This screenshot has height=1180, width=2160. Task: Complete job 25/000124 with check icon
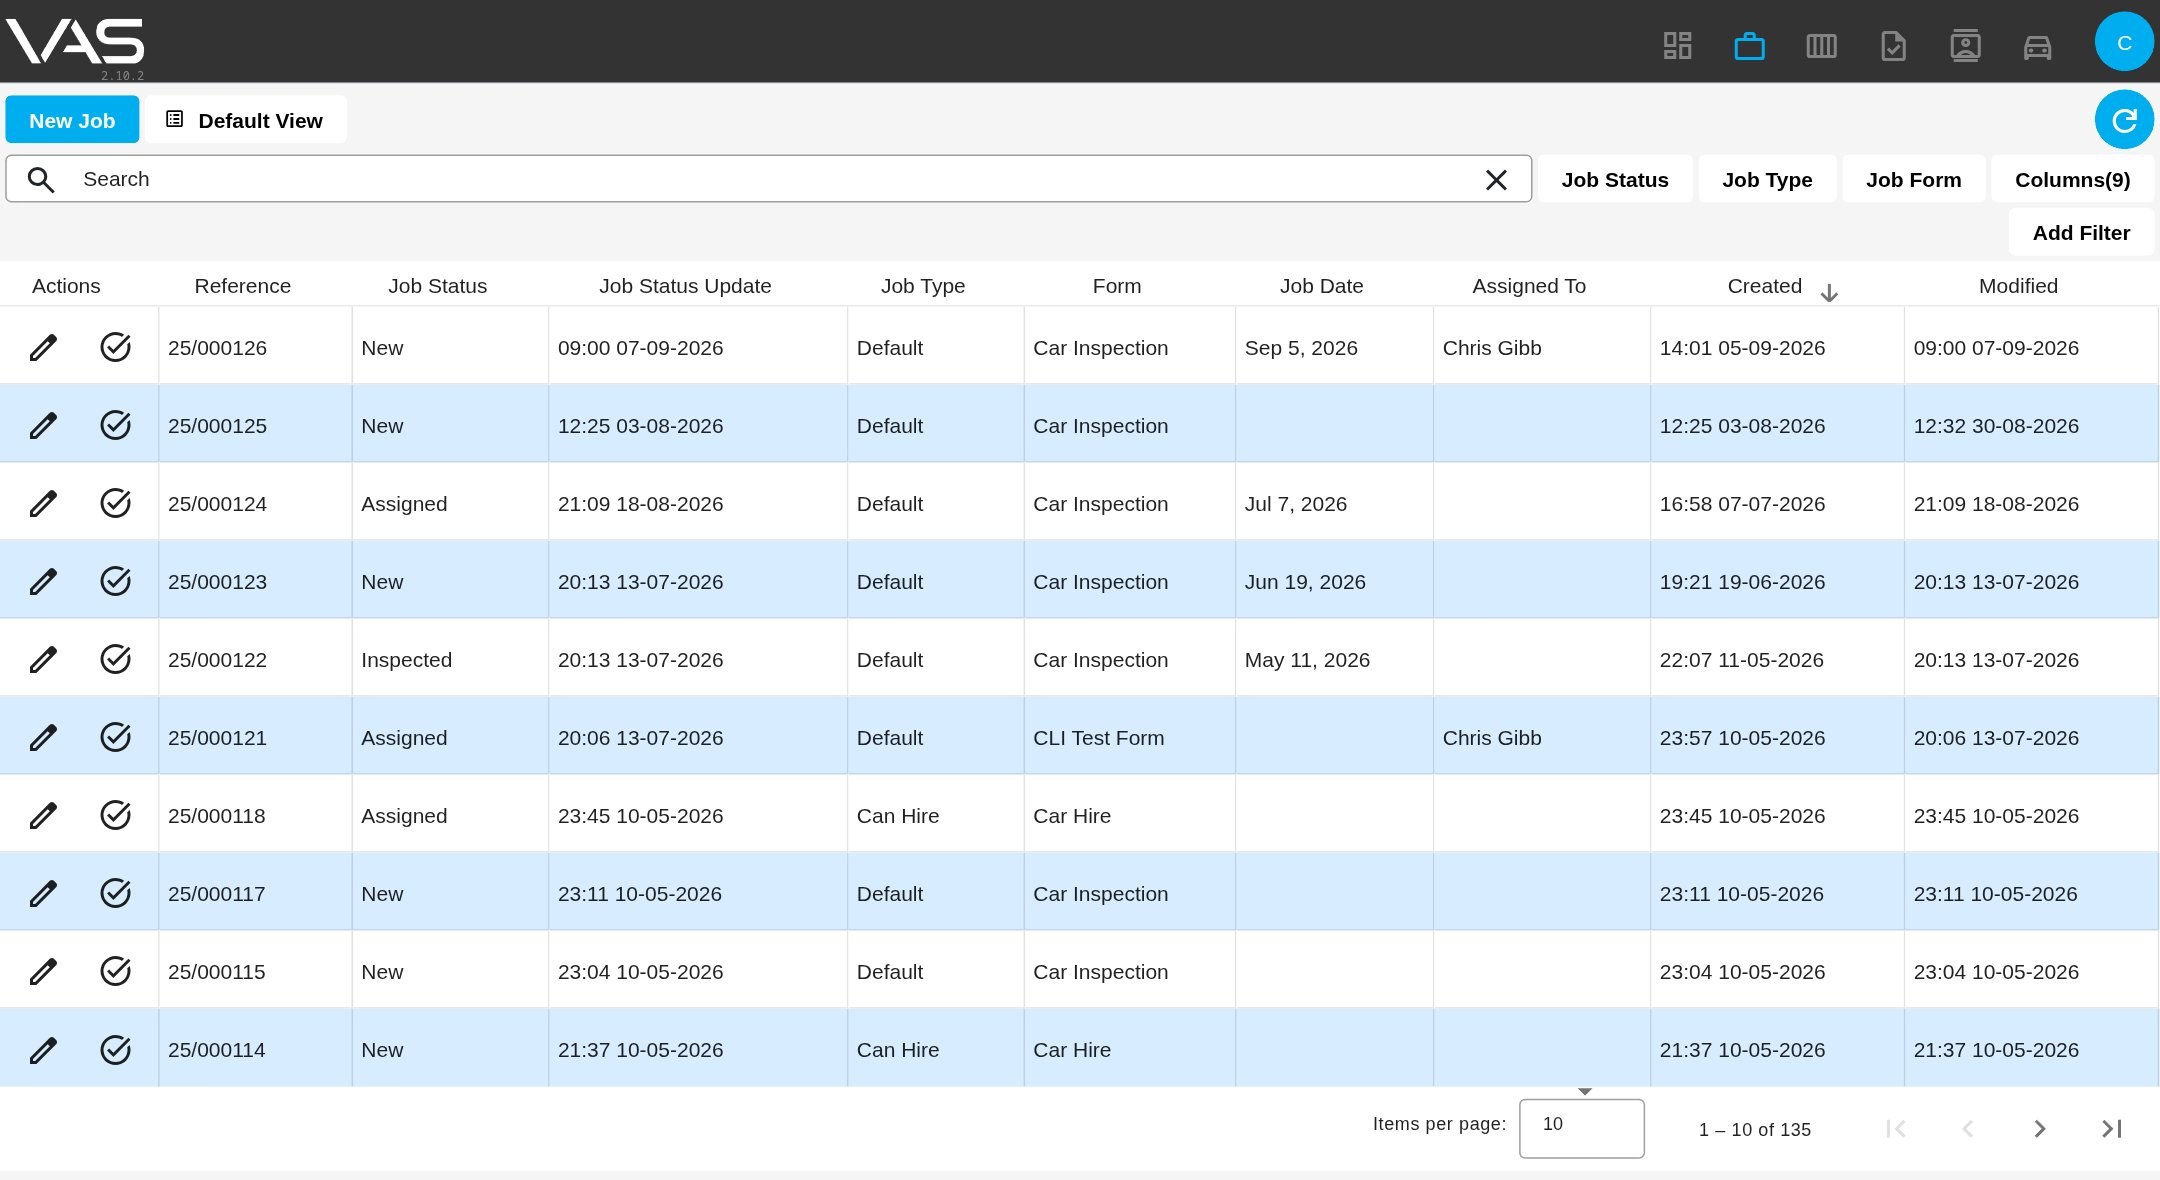coord(116,503)
